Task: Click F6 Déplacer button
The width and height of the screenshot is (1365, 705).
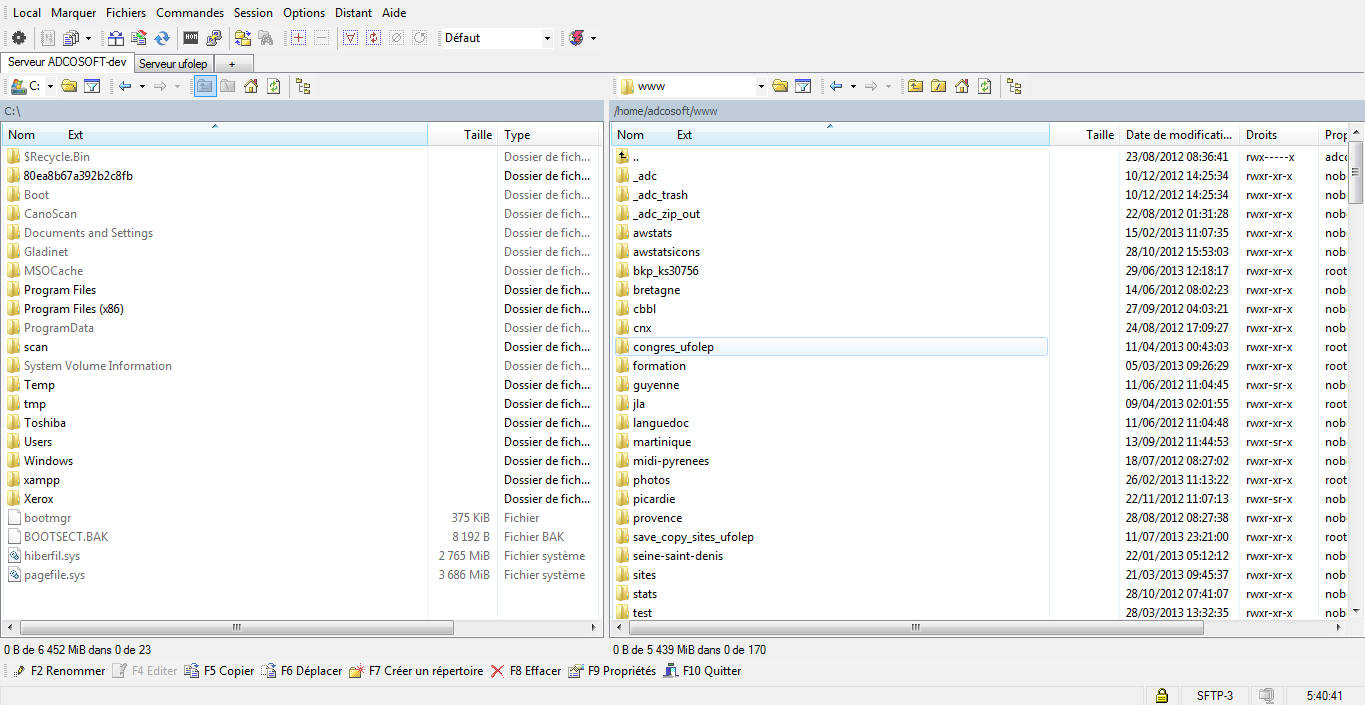Action: (302, 671)
